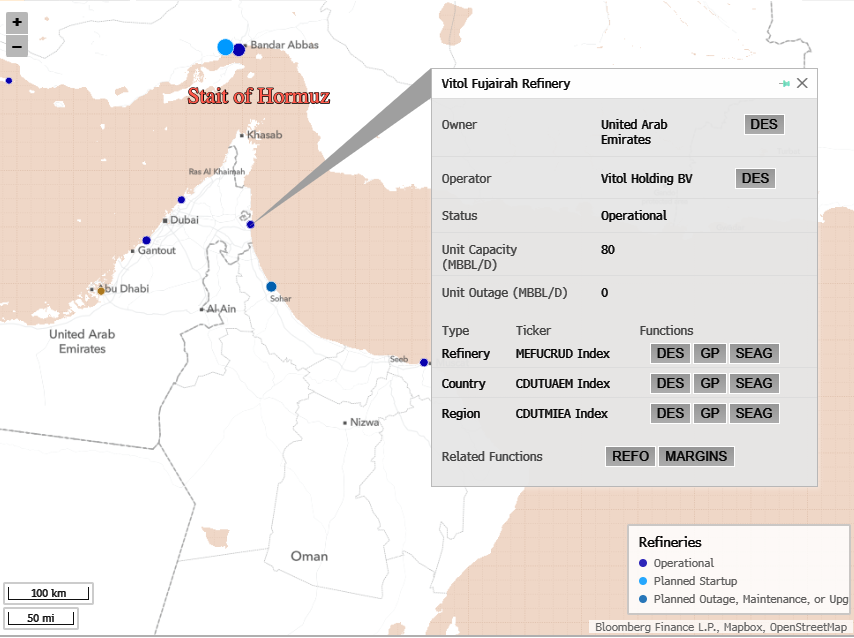
Task: Click the orange marker at Abu Dhabi
Action: 100,290
